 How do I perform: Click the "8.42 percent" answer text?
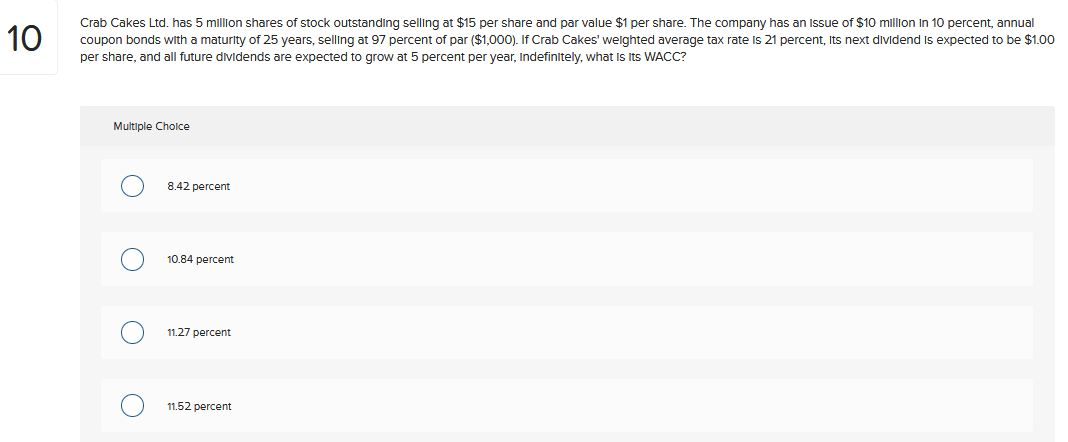198,187
